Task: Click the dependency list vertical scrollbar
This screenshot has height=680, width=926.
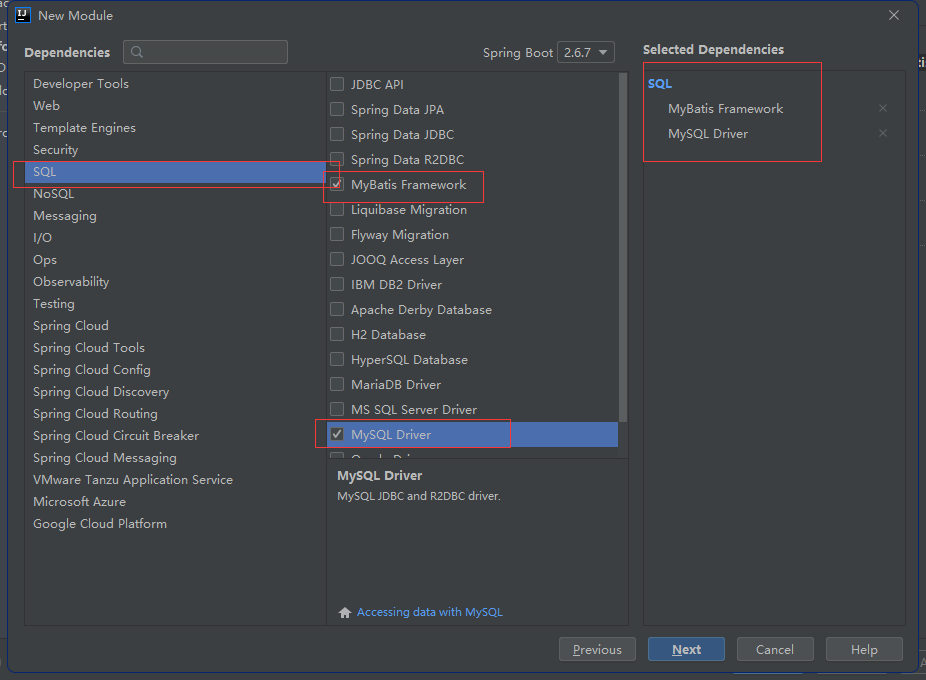Action: point(623,250)
